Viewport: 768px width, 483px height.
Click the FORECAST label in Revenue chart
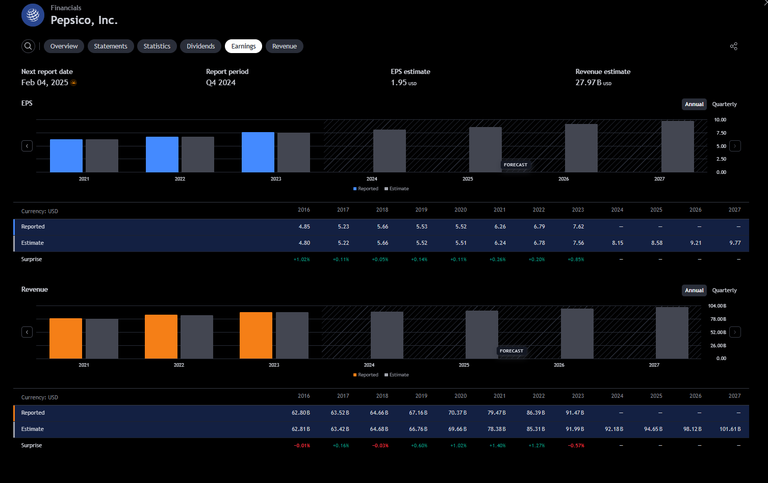point(511,351)
